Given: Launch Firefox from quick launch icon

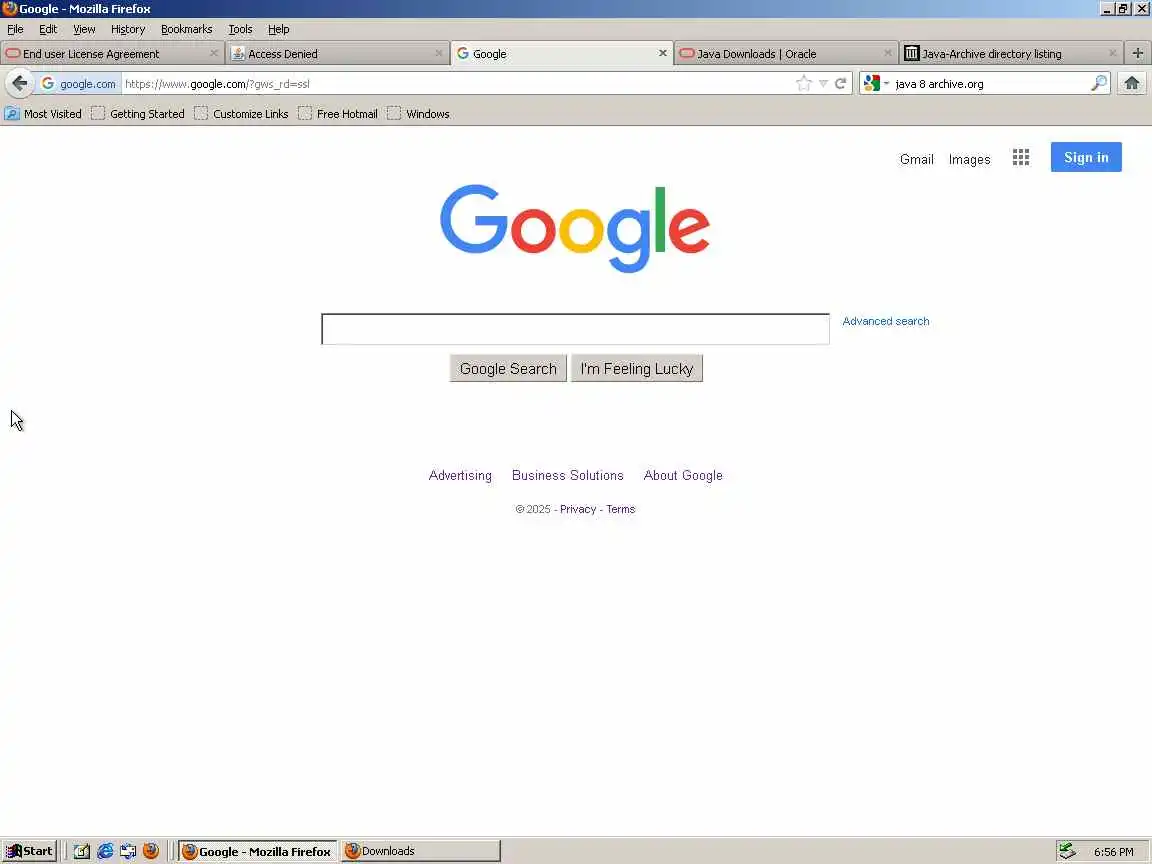Looking at the screenshot, I should click(x=151, y=851).
